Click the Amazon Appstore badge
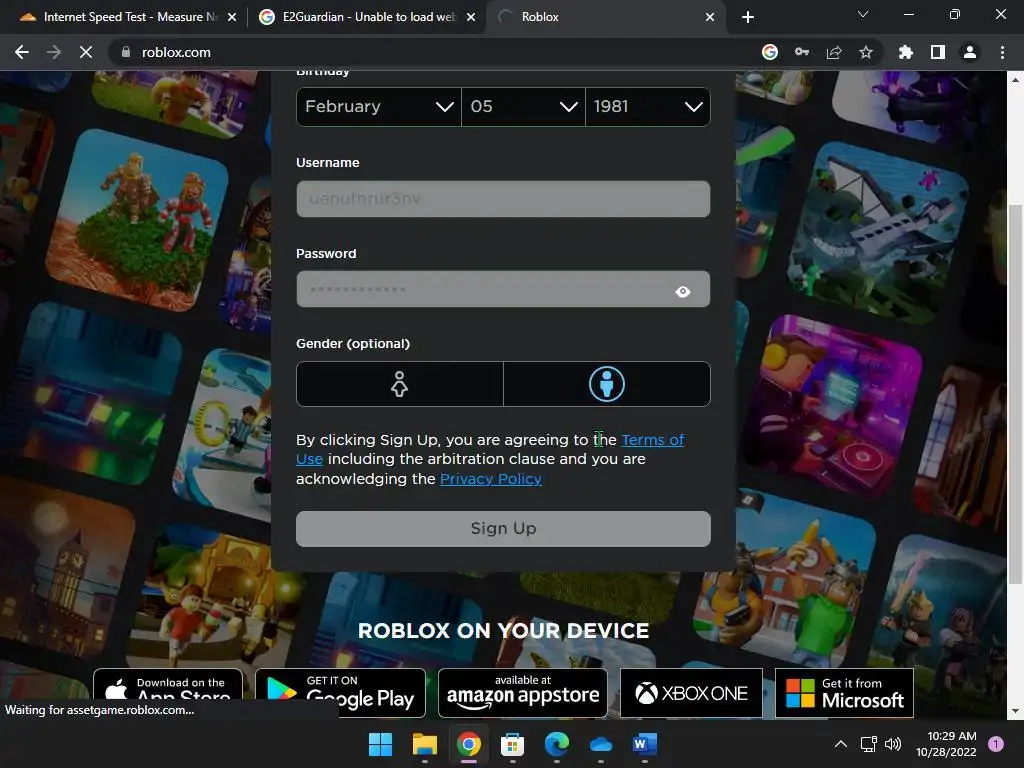The width and height of the screenshot is (1024, 768). click(x=522, y=692)
